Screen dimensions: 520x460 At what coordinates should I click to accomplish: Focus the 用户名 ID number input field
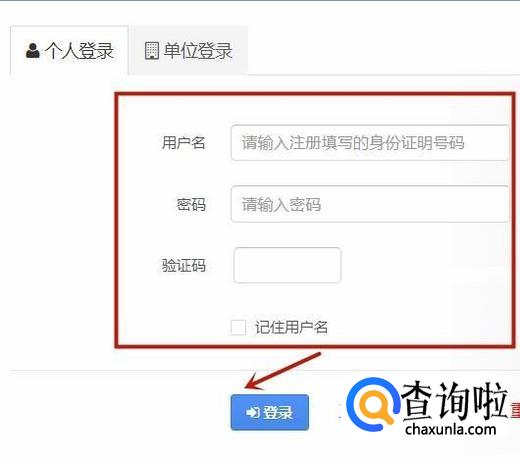coord(370,143)
